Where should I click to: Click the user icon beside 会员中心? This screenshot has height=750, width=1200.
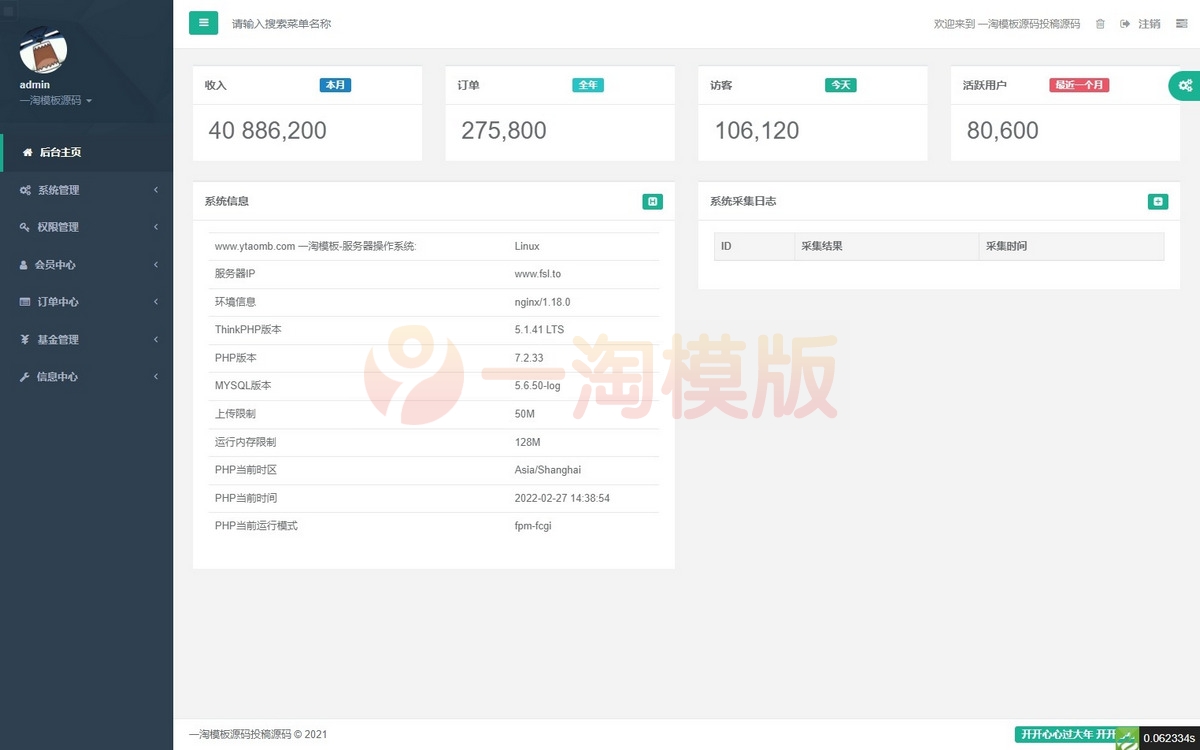point(26,264)
